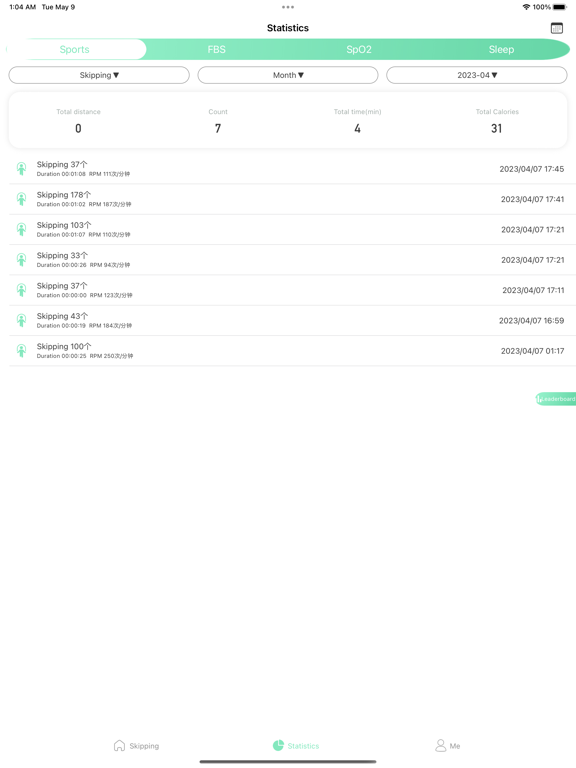The width and height of the screenshot is (576, 768).
Task: Tap skipping icon for 17:45 record
Action: coord(22,168)
